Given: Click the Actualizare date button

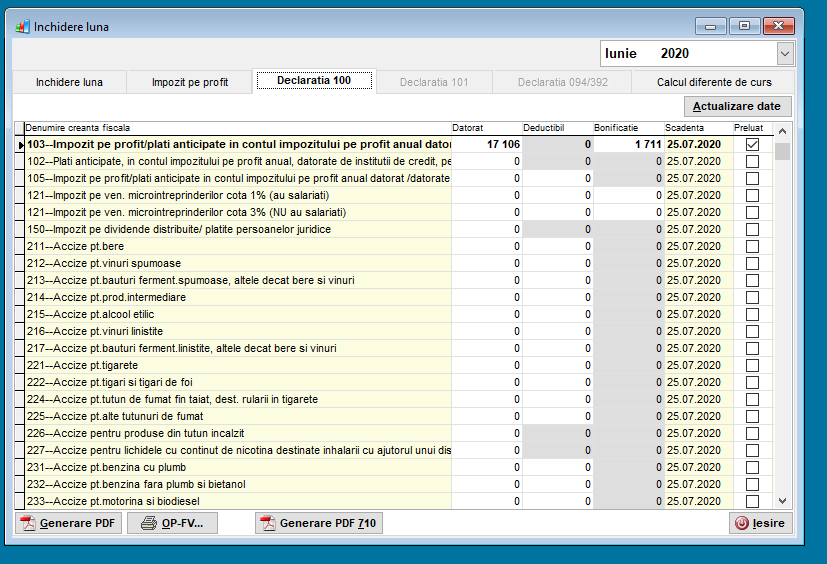Looking at the screenshot, I should tap(738, 106).
